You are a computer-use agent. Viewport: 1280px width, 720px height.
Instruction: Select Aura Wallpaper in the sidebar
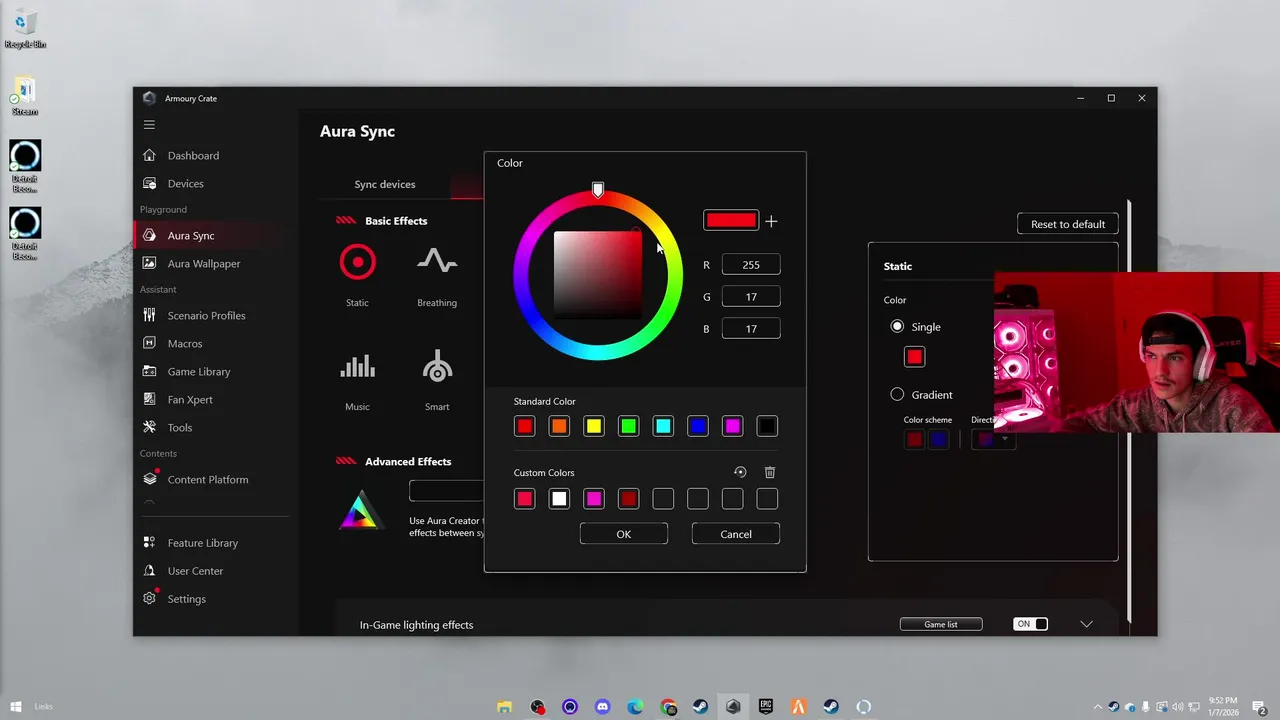[x=204, y=264]
